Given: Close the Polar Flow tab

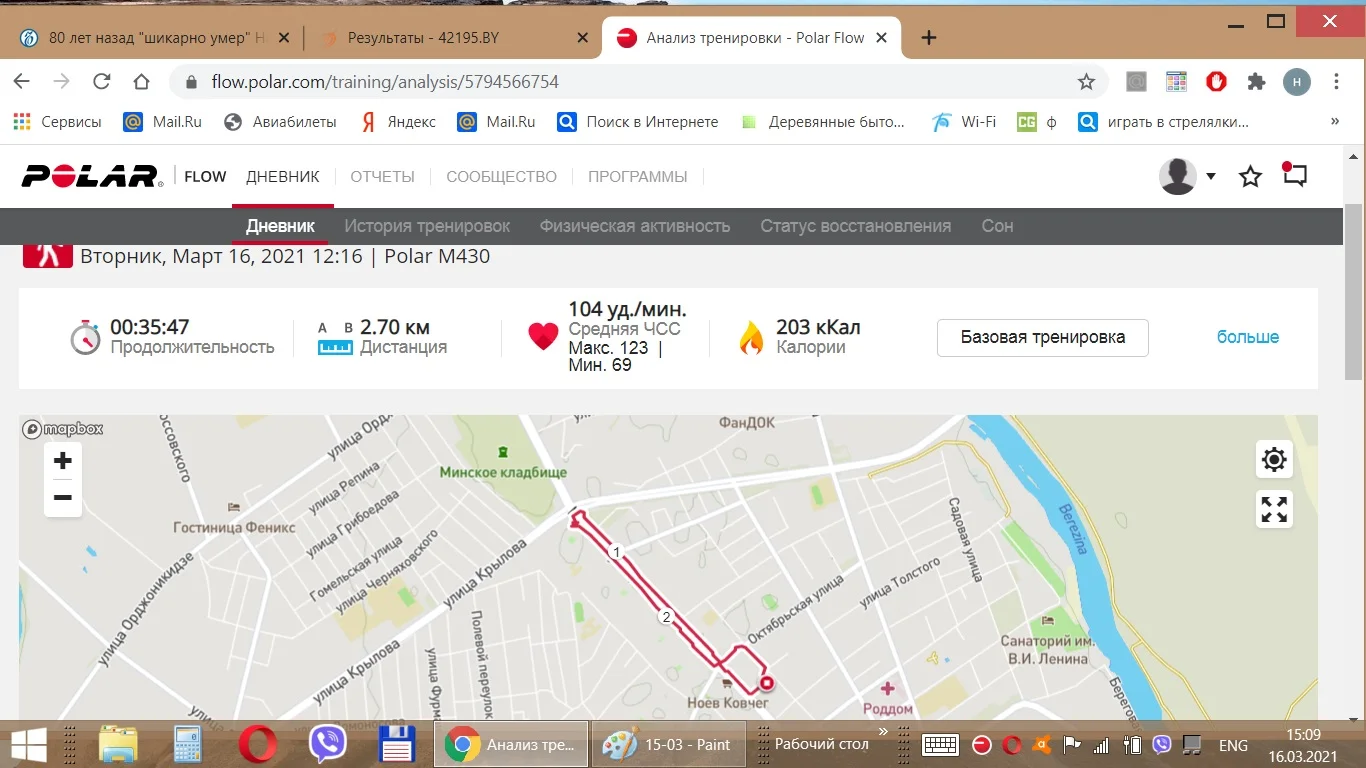Looking at the screenshot, I should [x=882, y=38].
